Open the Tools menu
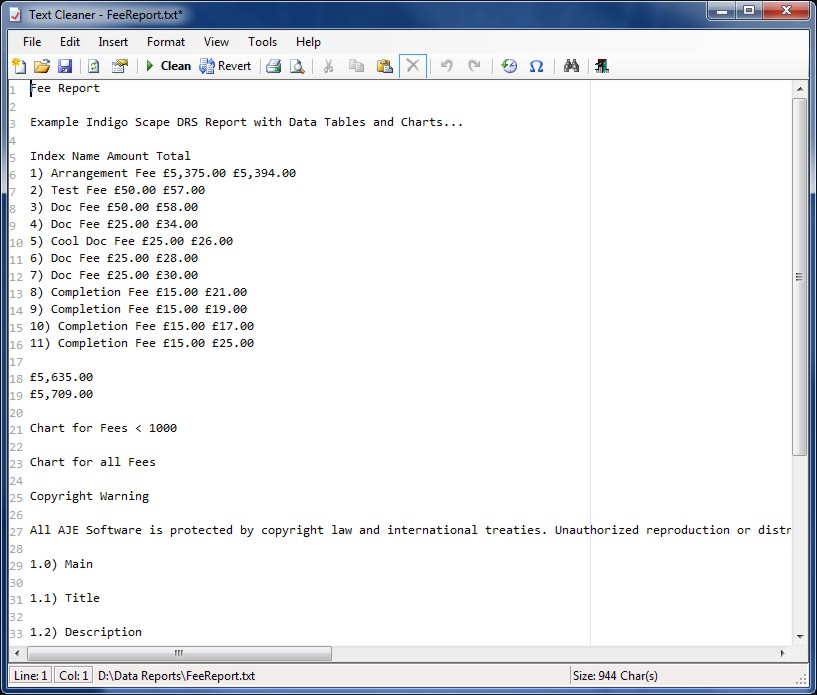This screenshot has width=817, height=695. pos(263,42)
